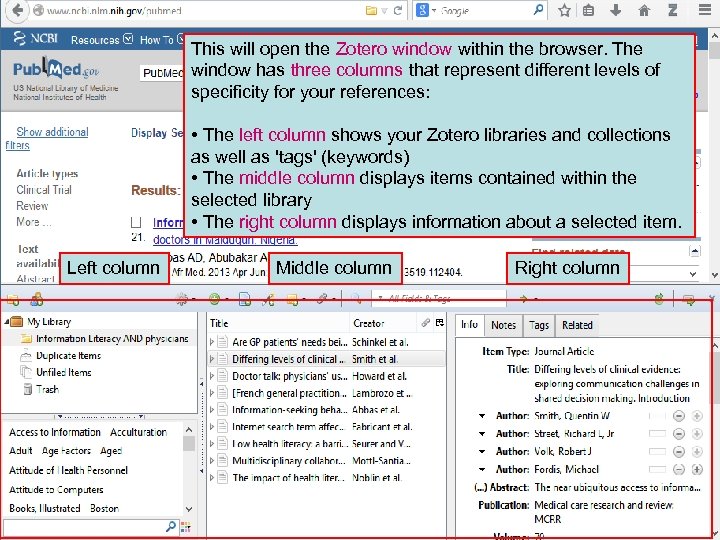
Task: Add creator after Fordis, Michael with plus
Action: click(x=697, y=469)
